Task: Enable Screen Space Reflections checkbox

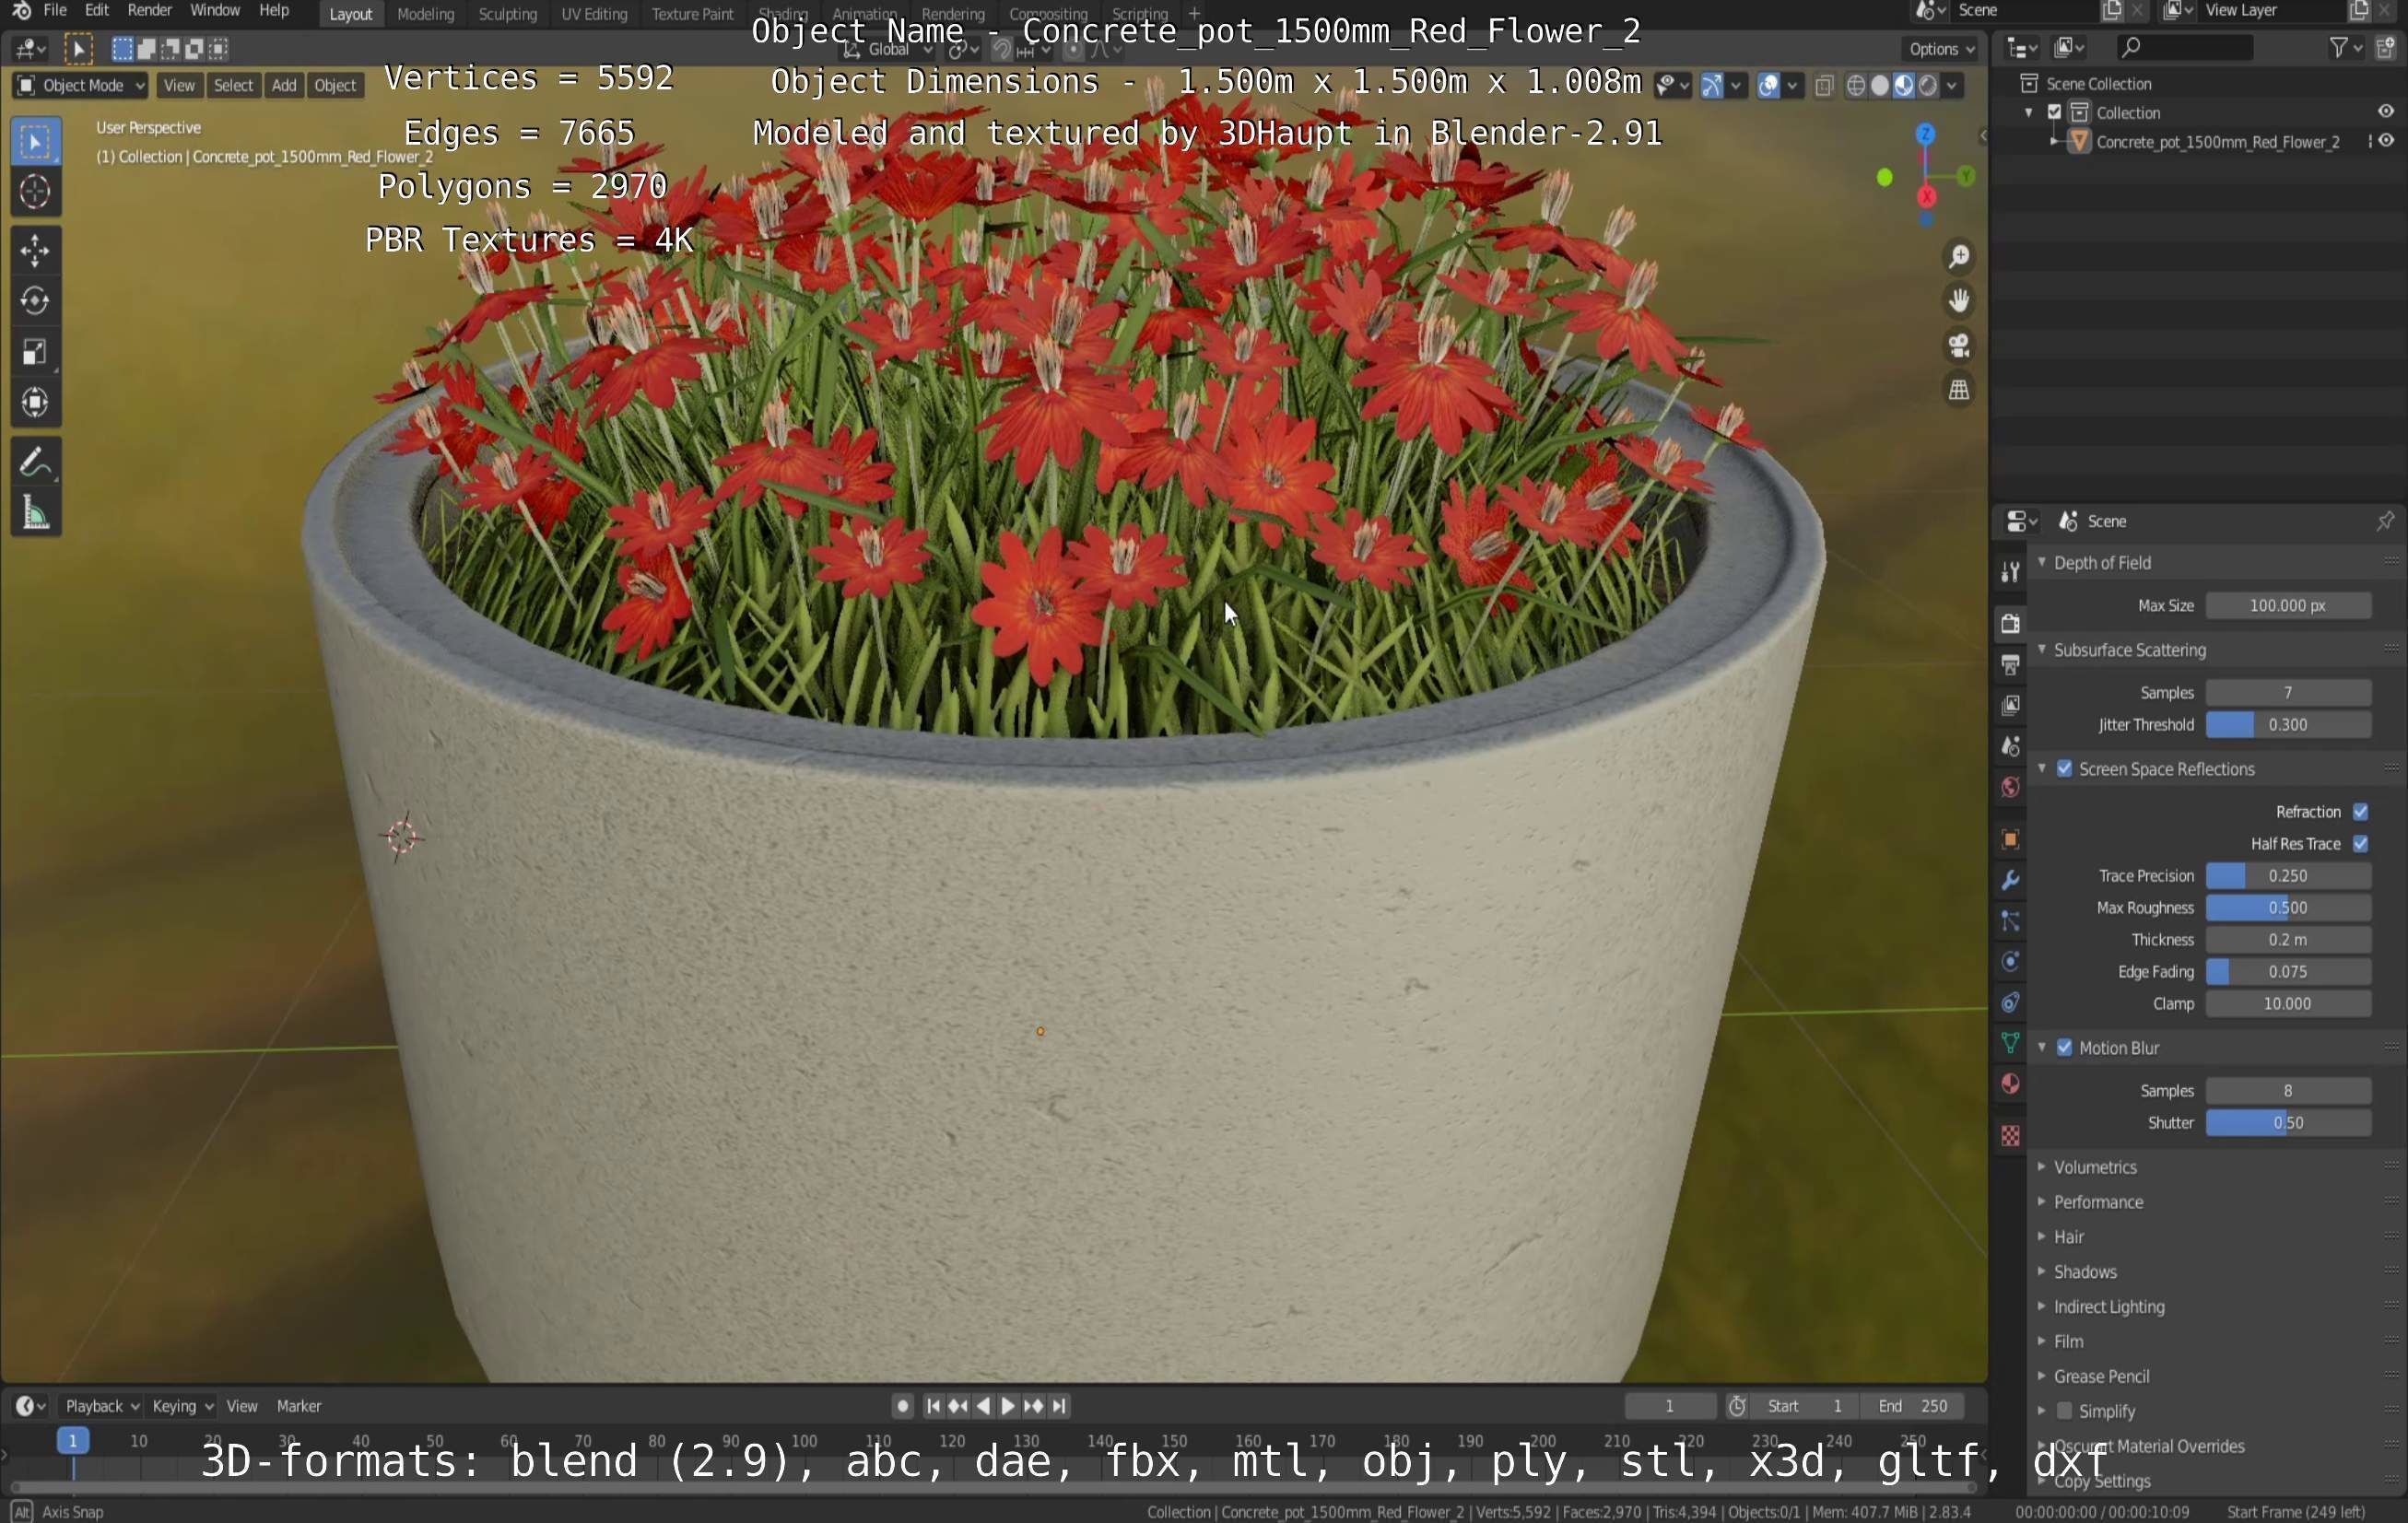Action: (2064, 768)
